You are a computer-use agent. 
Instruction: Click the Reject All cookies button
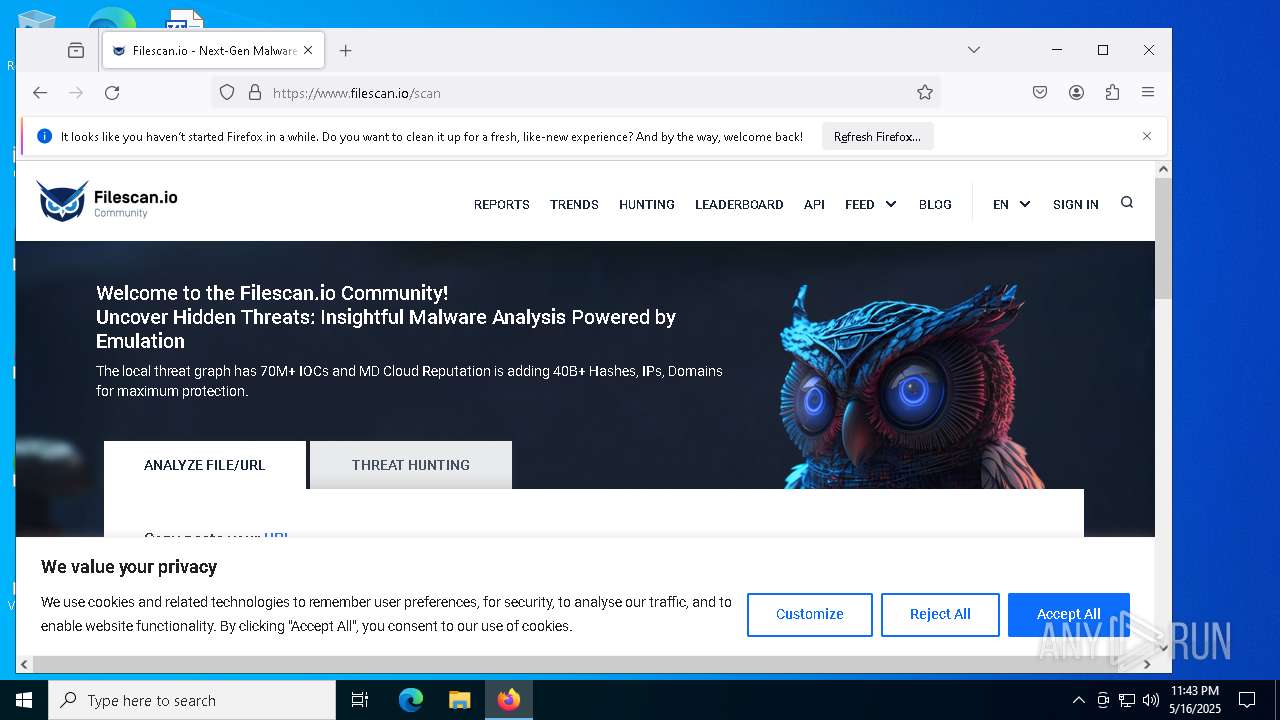click(x=940, y=614)
